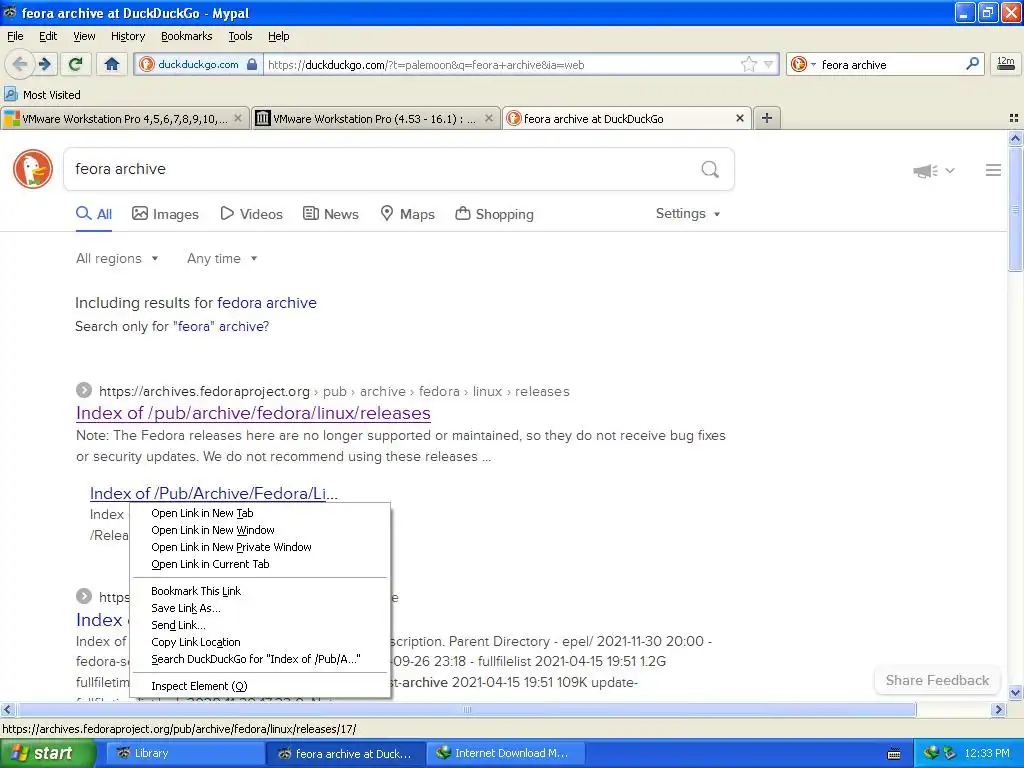
Task: Open the History menu
Action: (x=127, y=37)
